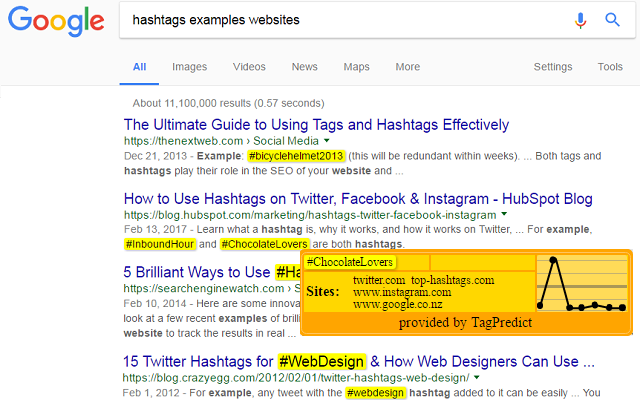Click highlighted #InboundHour hashtag

(160, 244)
